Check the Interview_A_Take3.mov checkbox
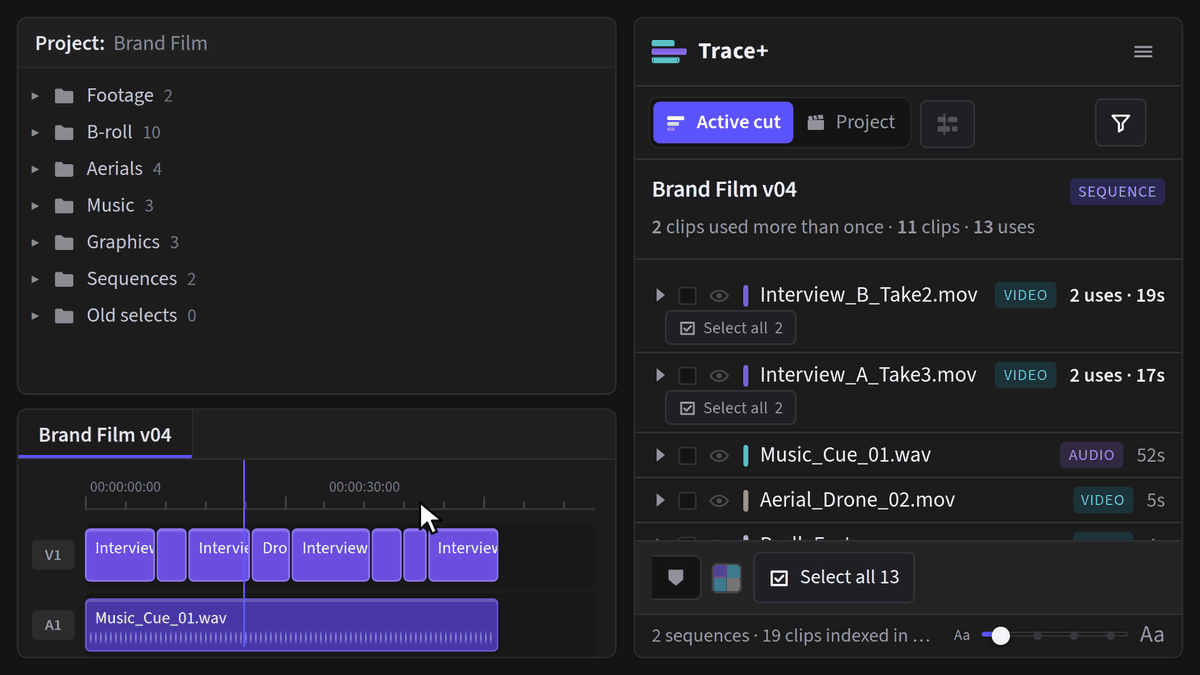This screenshot has width=1200, height=675. [x=687, y=375]
